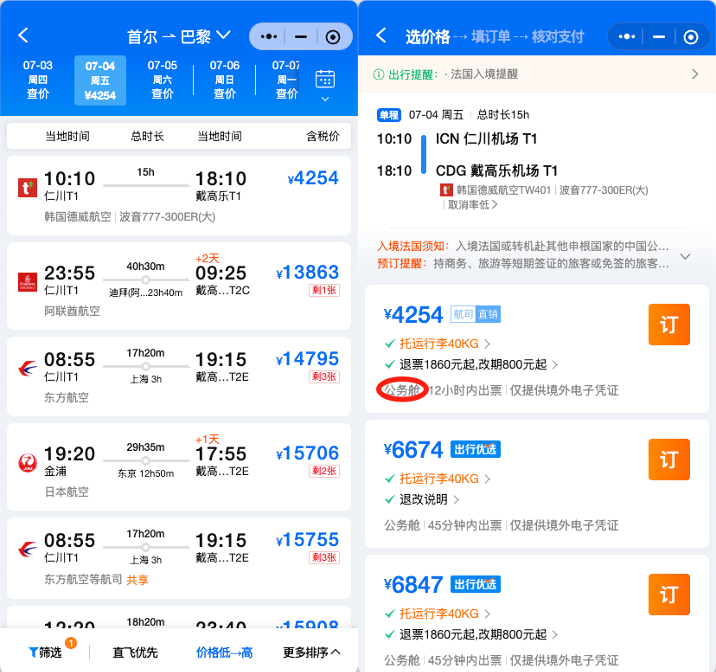Image resolution: width=716 pixels, height=672 pixels.
Task: Go back from the Seoul to Paris flight list
Action: pyautogui.click(x=23, y=35)
